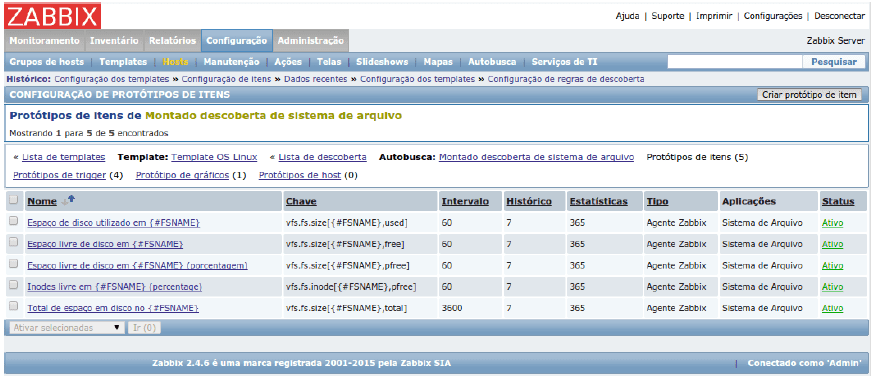This screenshot has width=872, height=377.
Task: Click the Zabbix logo
Action: click(x=52, y=16)
